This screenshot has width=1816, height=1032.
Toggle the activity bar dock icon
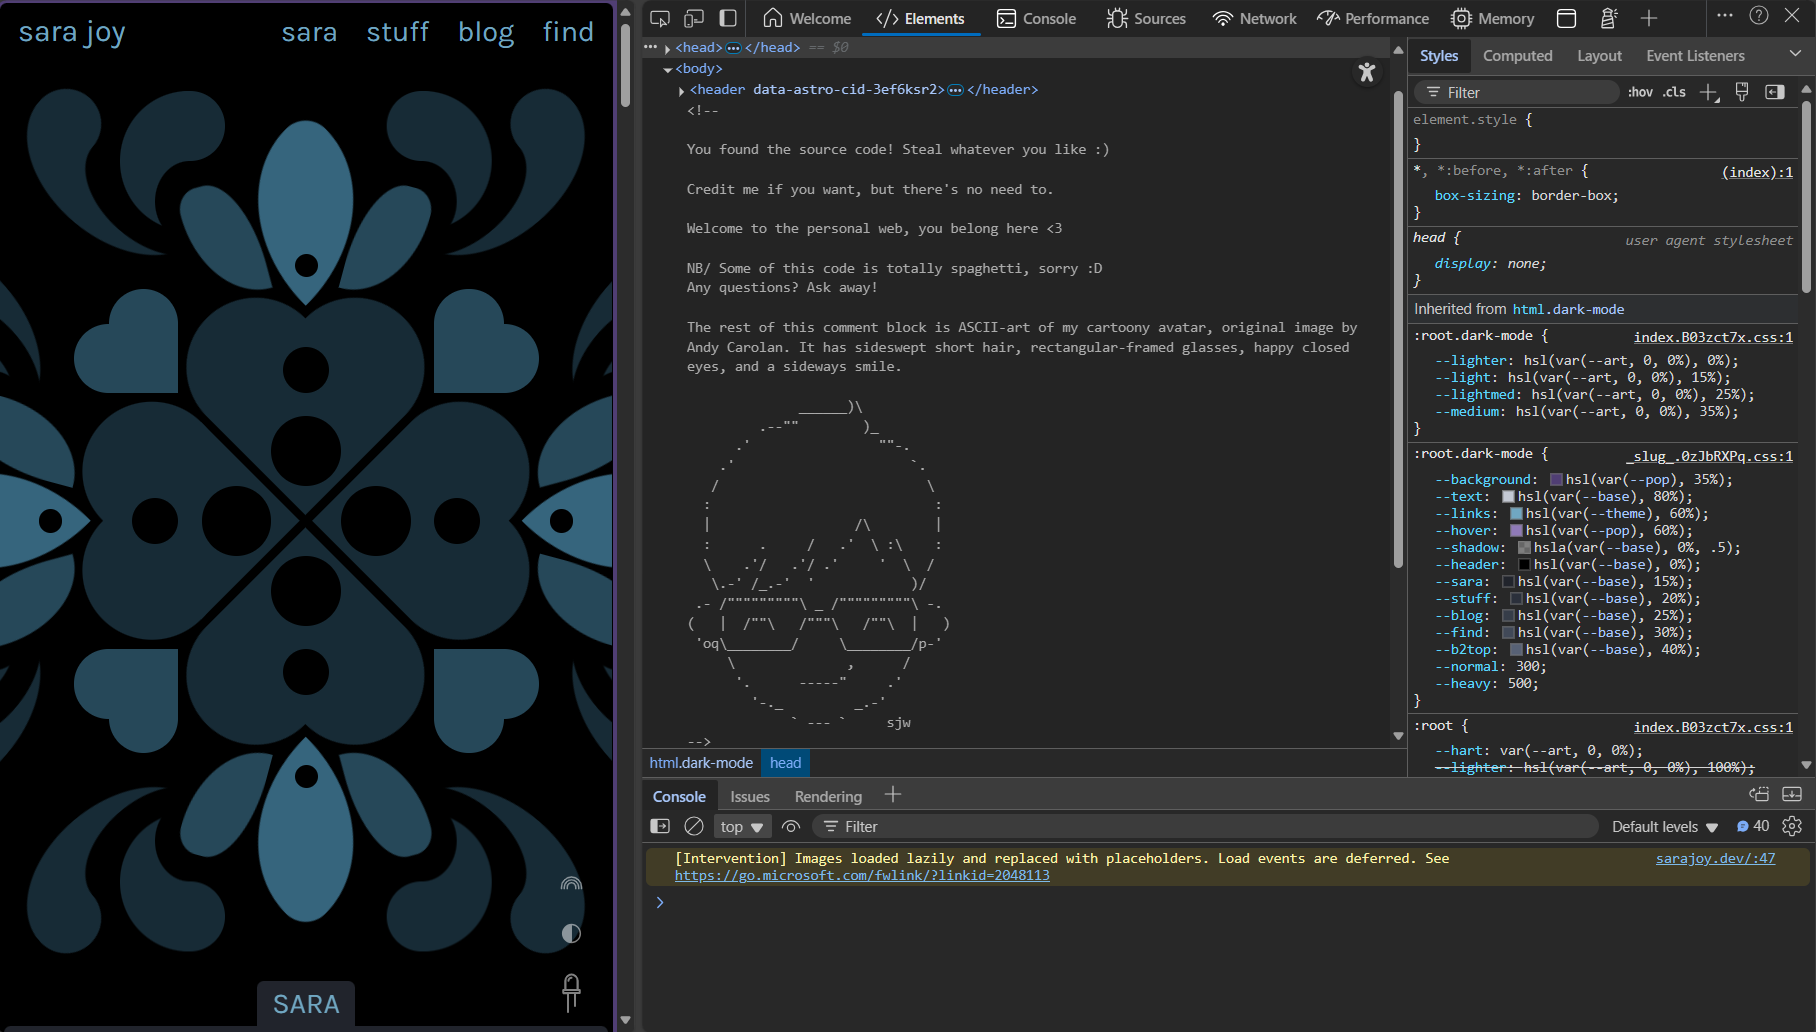[728, 18]
